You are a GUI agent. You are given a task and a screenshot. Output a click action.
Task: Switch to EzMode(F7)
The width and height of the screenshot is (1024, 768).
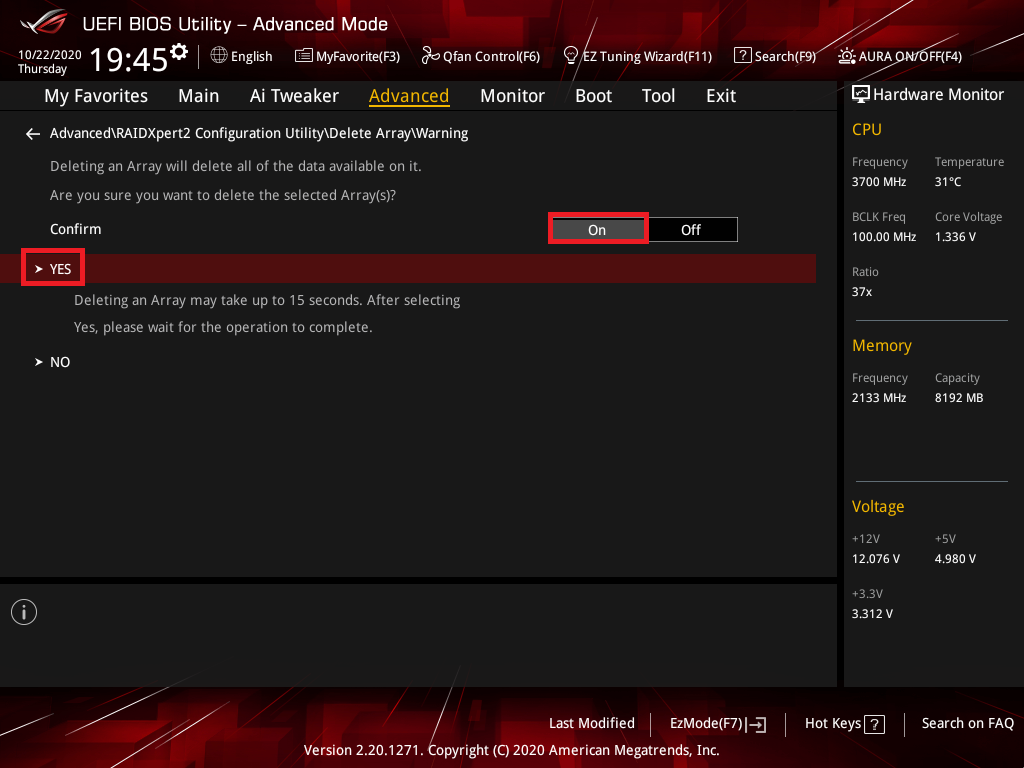pos(717,724)
